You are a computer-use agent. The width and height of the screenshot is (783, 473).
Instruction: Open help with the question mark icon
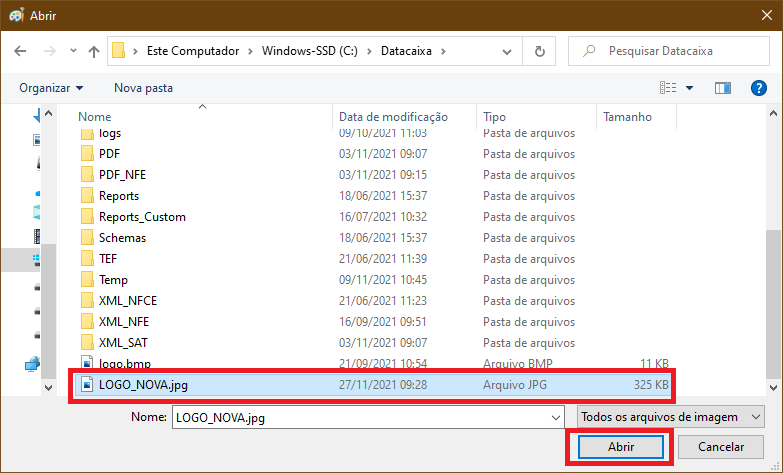758,88
